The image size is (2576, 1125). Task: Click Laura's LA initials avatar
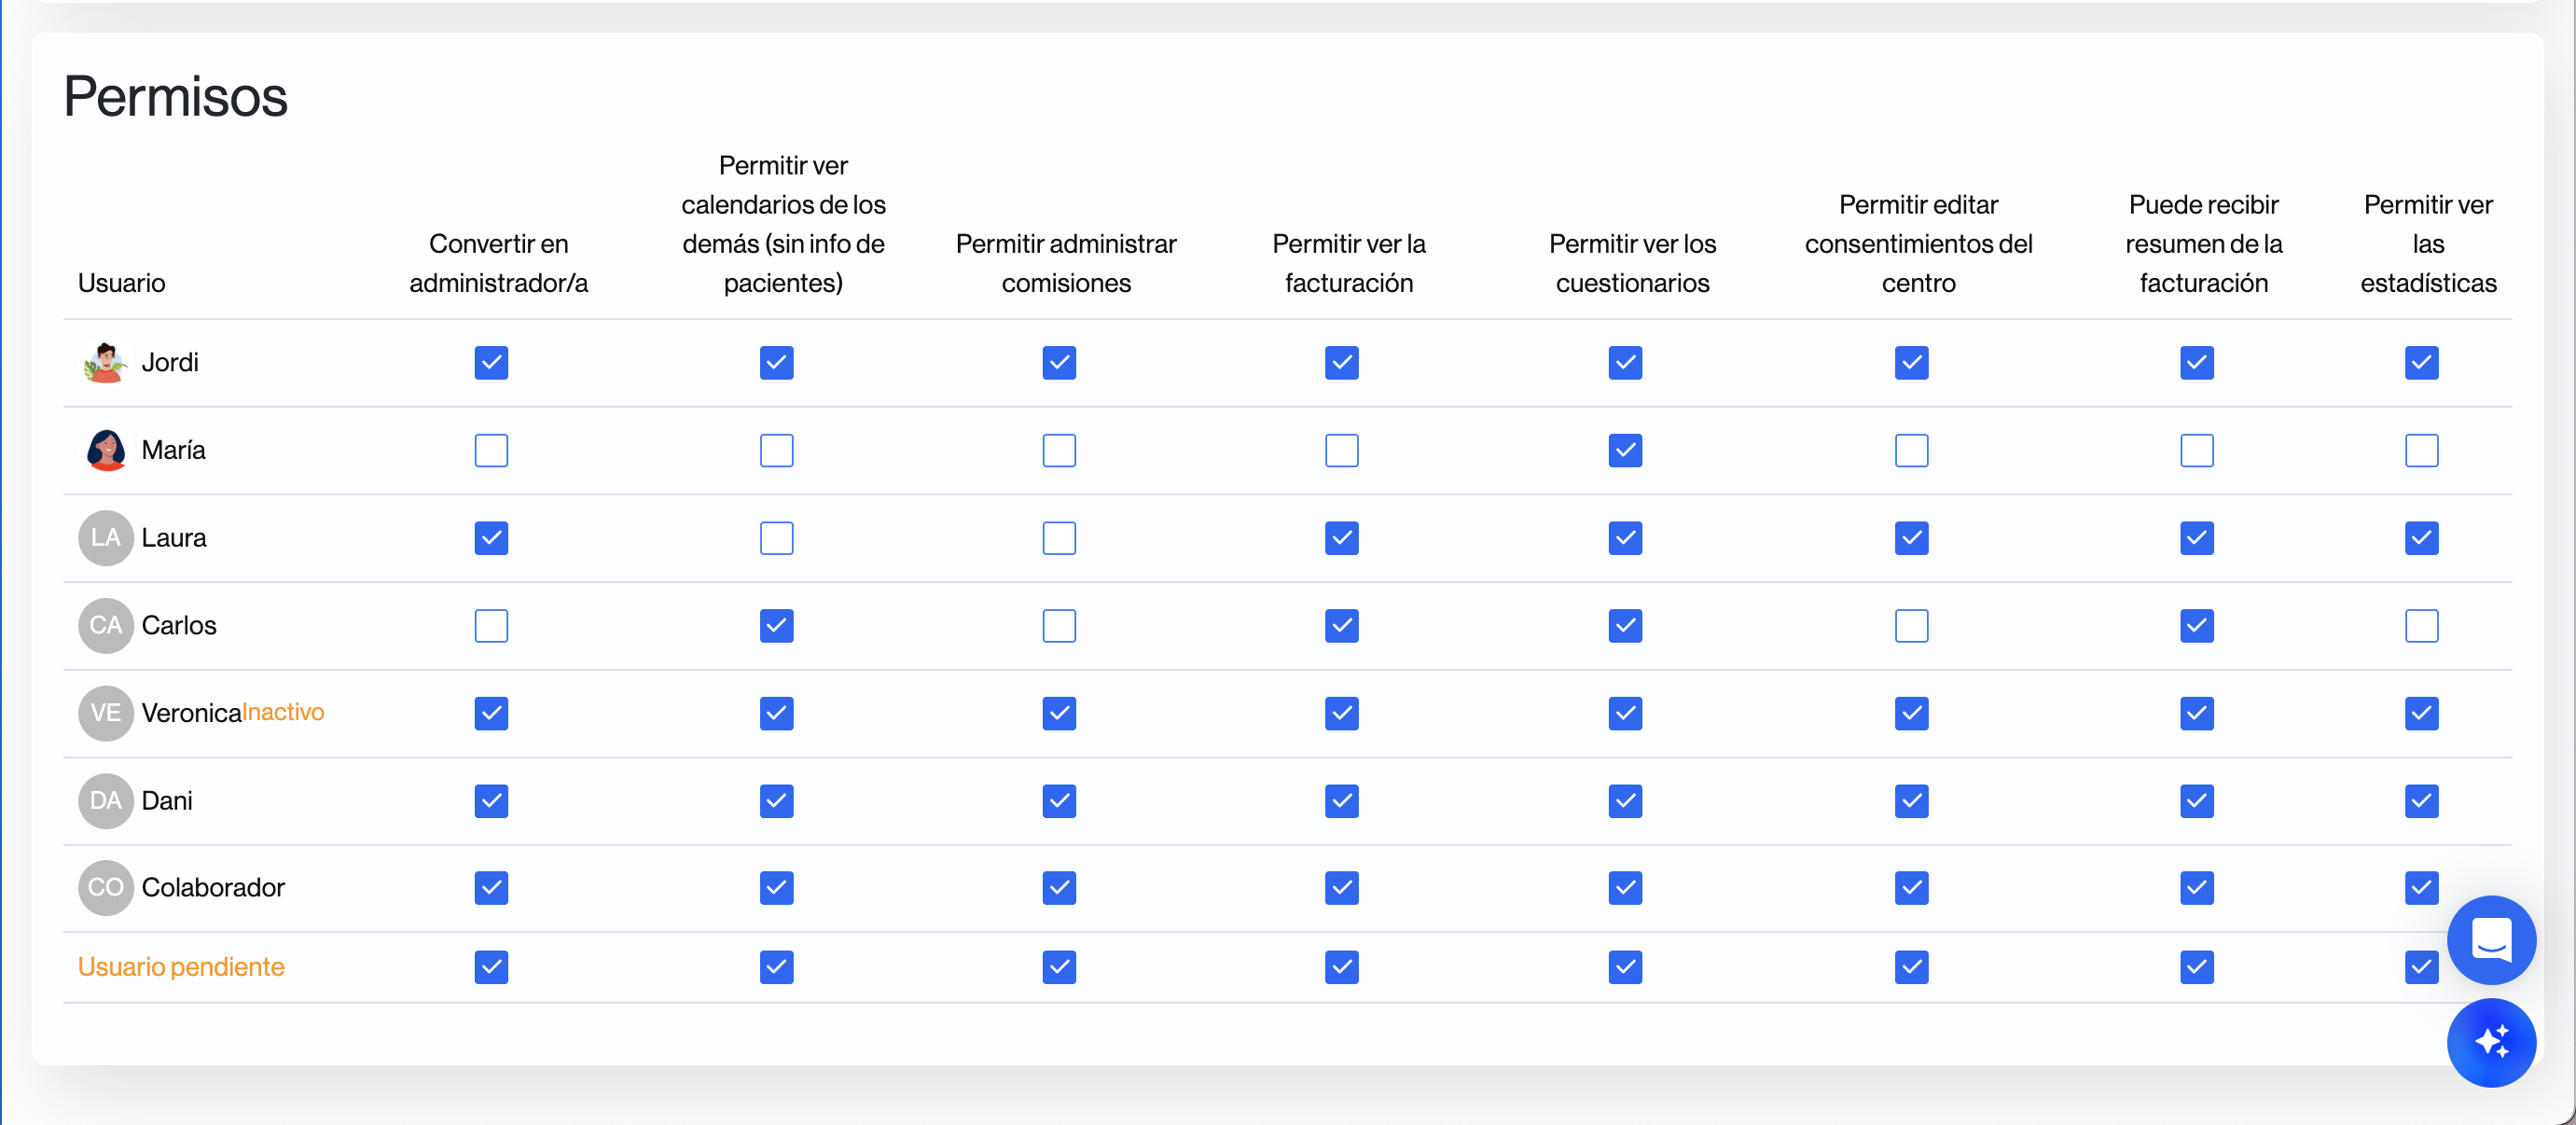(x=105, y=538)
